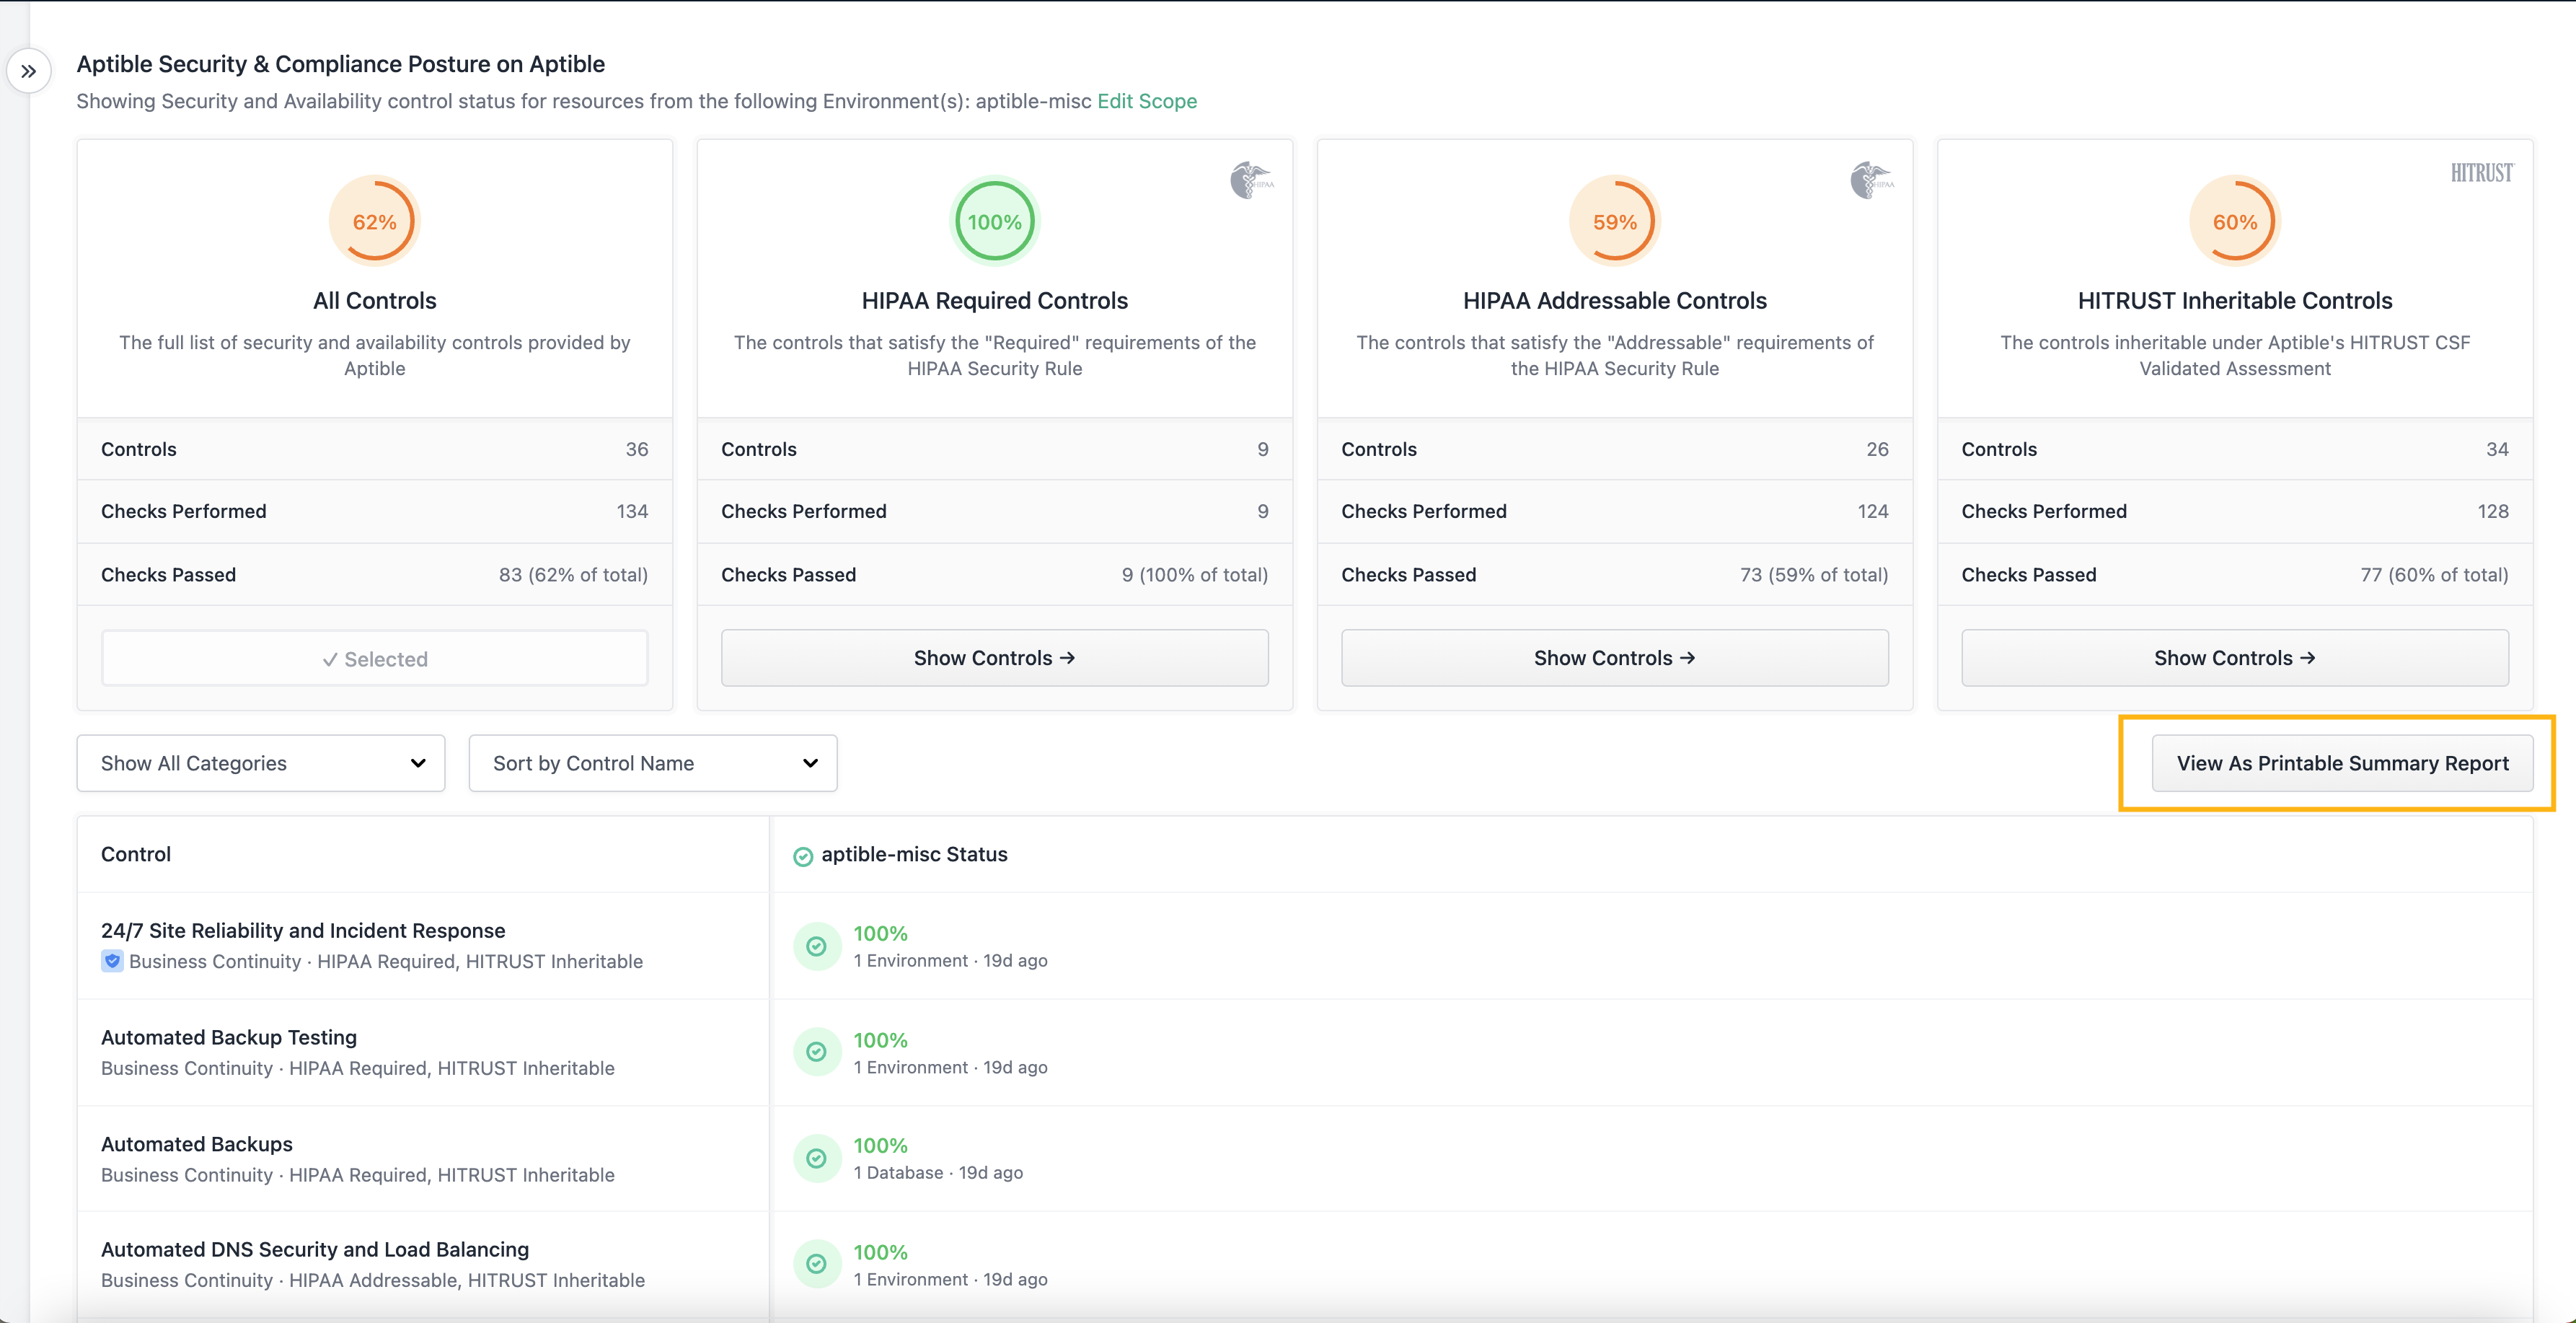This screenshot has height=1323, width=2576.
Task: Click the Control column header
Action: (x=136, y=854)
